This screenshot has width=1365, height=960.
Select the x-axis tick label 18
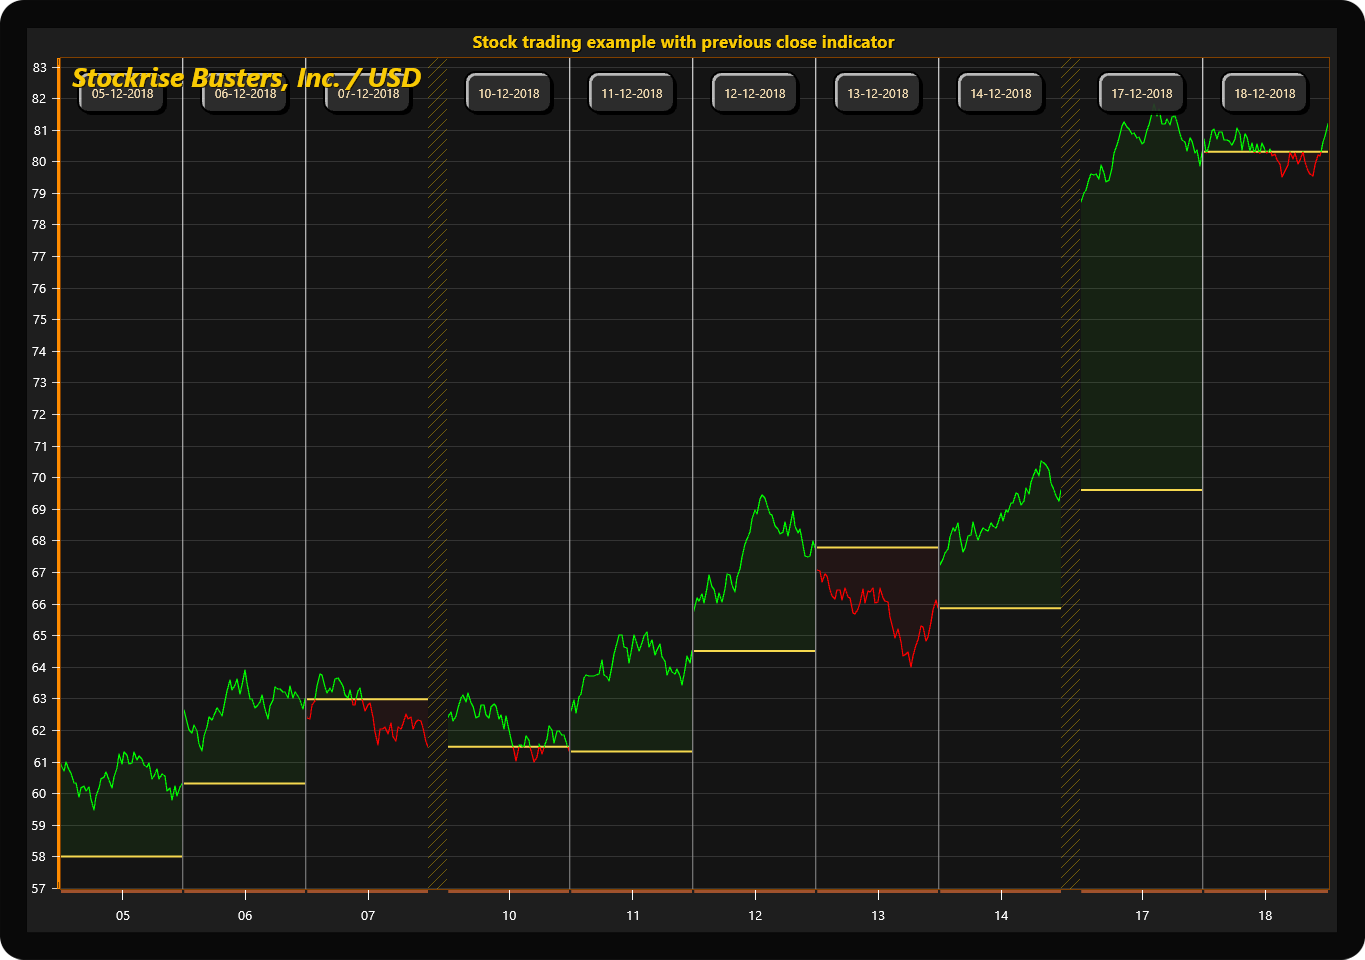pyautogui.click(x=1265, y=915)
